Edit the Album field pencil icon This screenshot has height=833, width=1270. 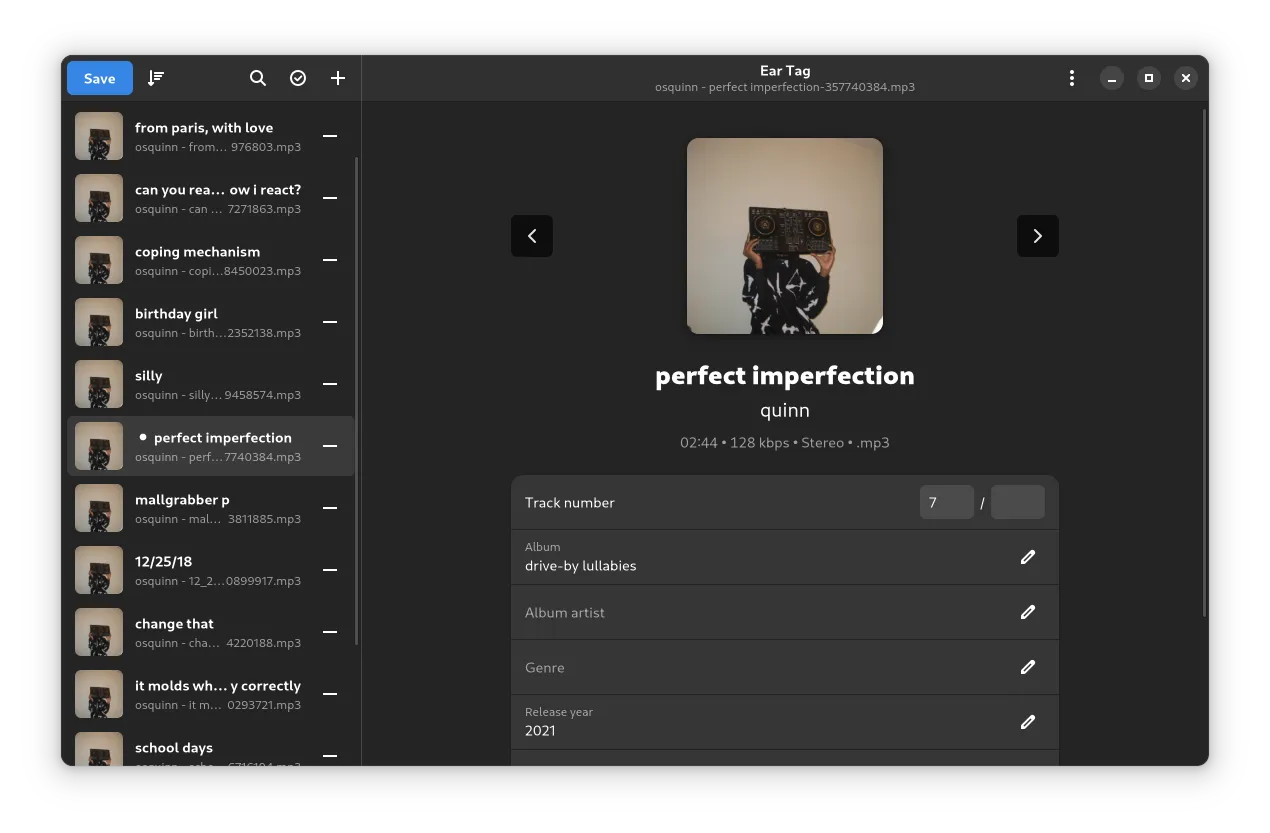1027,557
